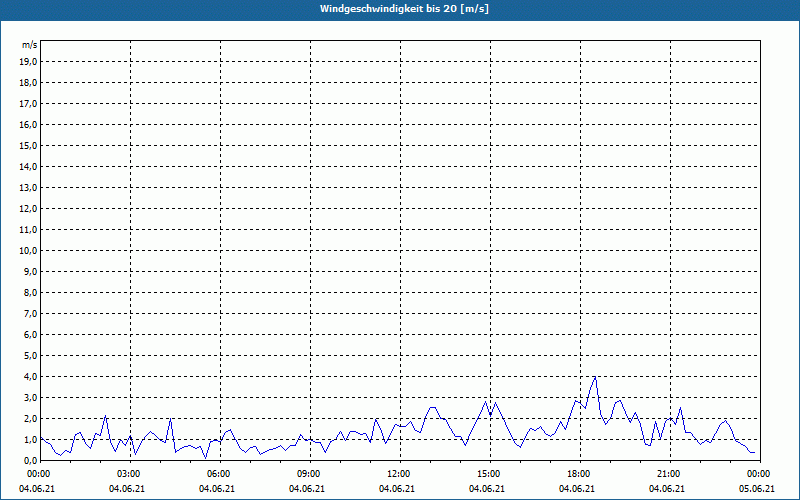Select the 12:00 time axis label
Screen dimensions: 800x500
click(398, 473)
